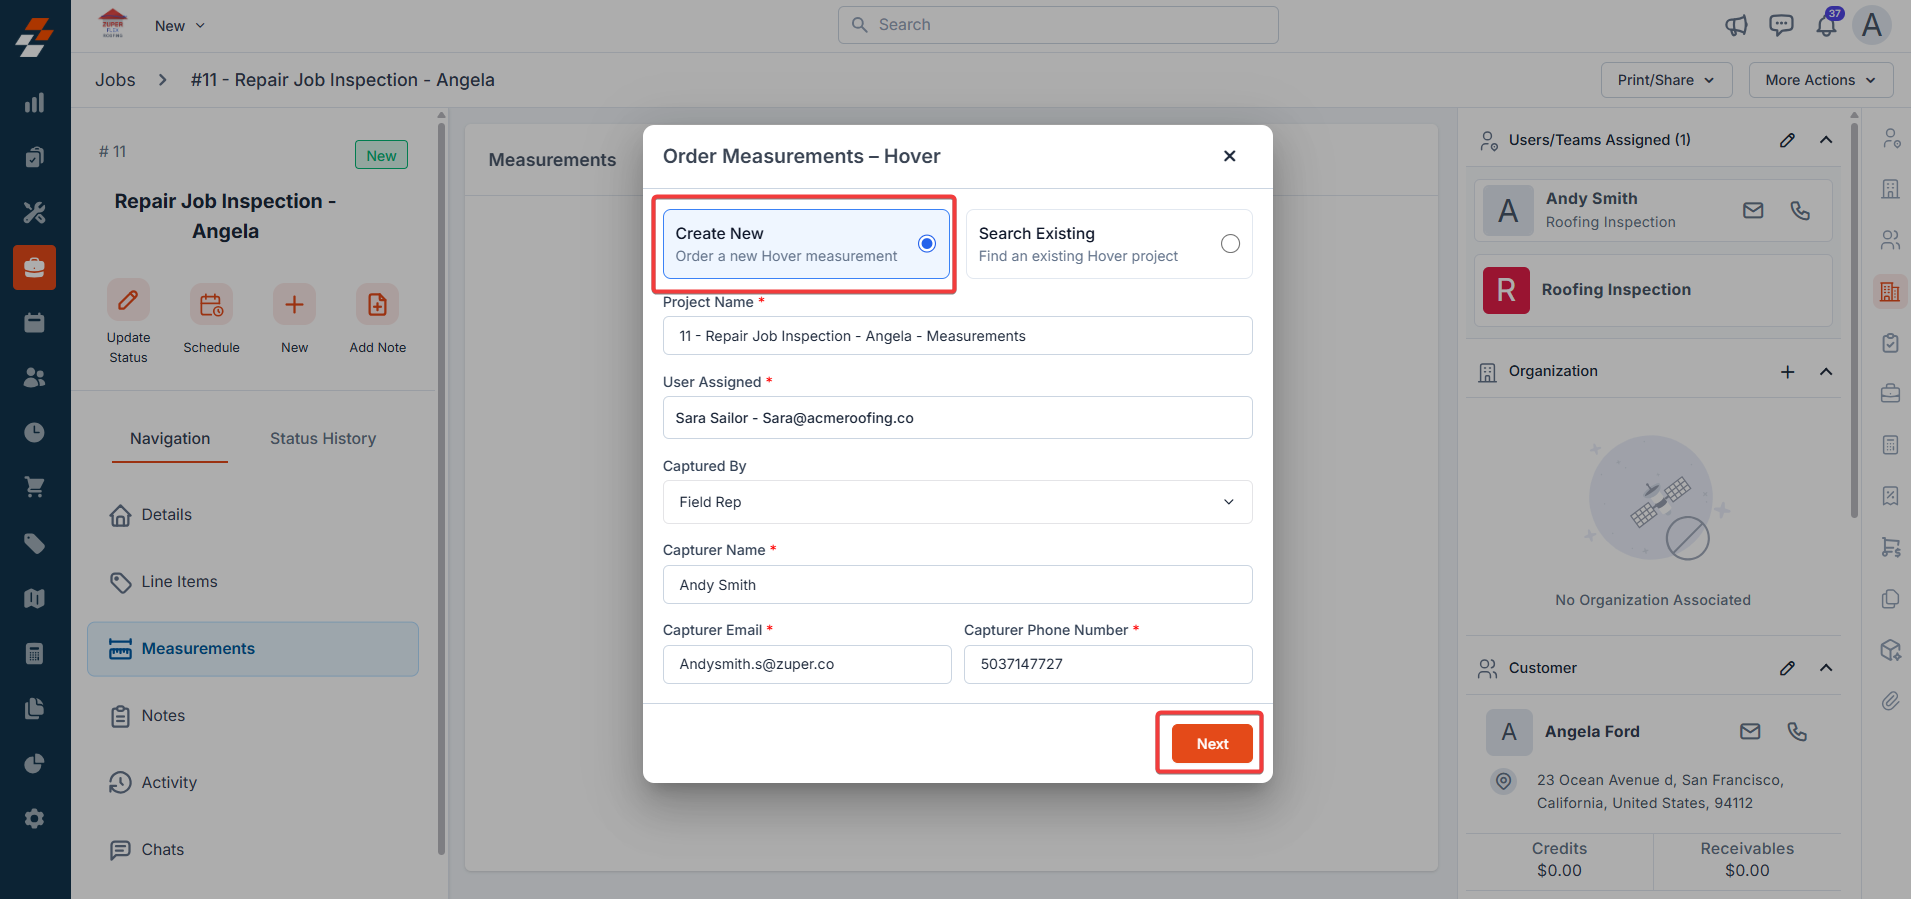Open Measurements in navigation
This screenshot has width=1911, height=899.
click(253, 649)
